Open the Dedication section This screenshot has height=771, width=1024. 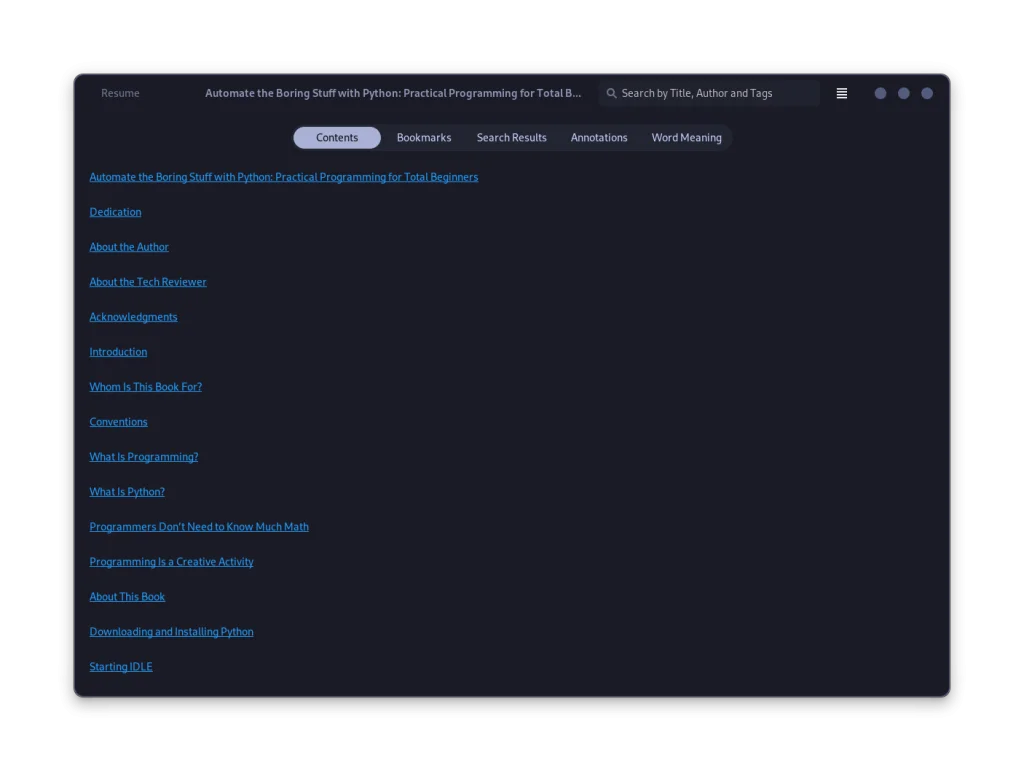coord(115,211)
